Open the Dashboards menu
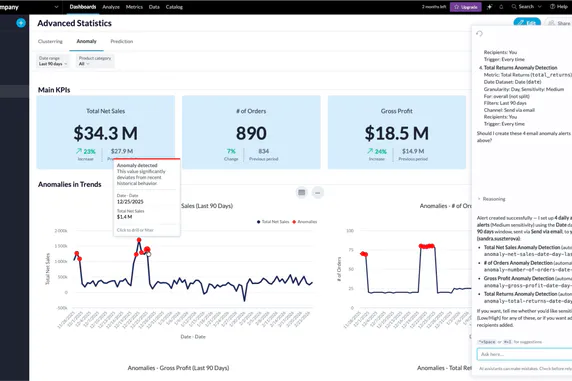572x381 pixels. point(83,7)
